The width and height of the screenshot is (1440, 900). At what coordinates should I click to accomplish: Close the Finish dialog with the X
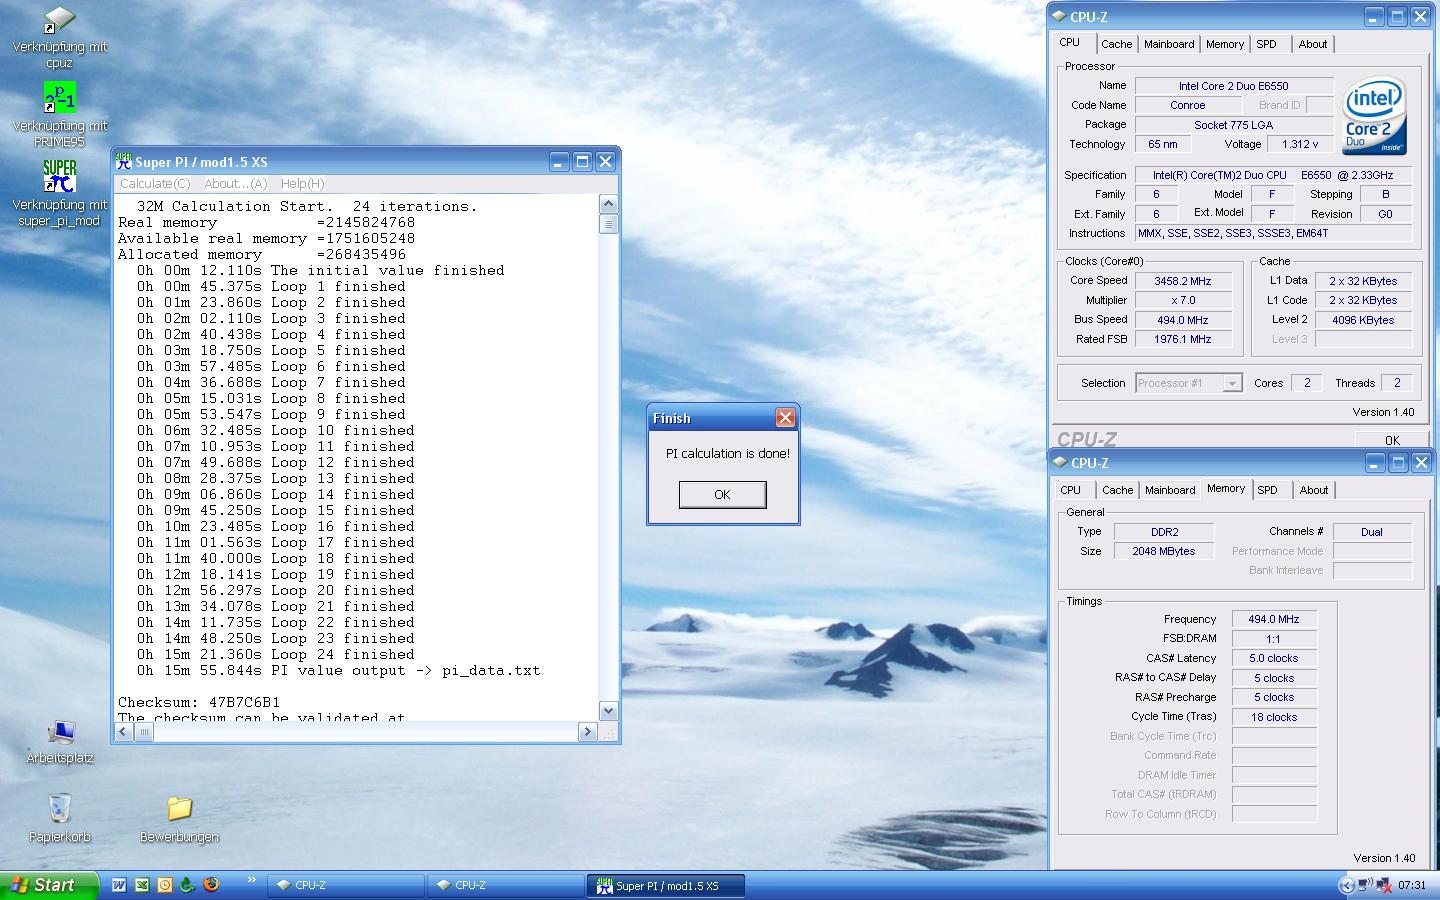[785, 418]
